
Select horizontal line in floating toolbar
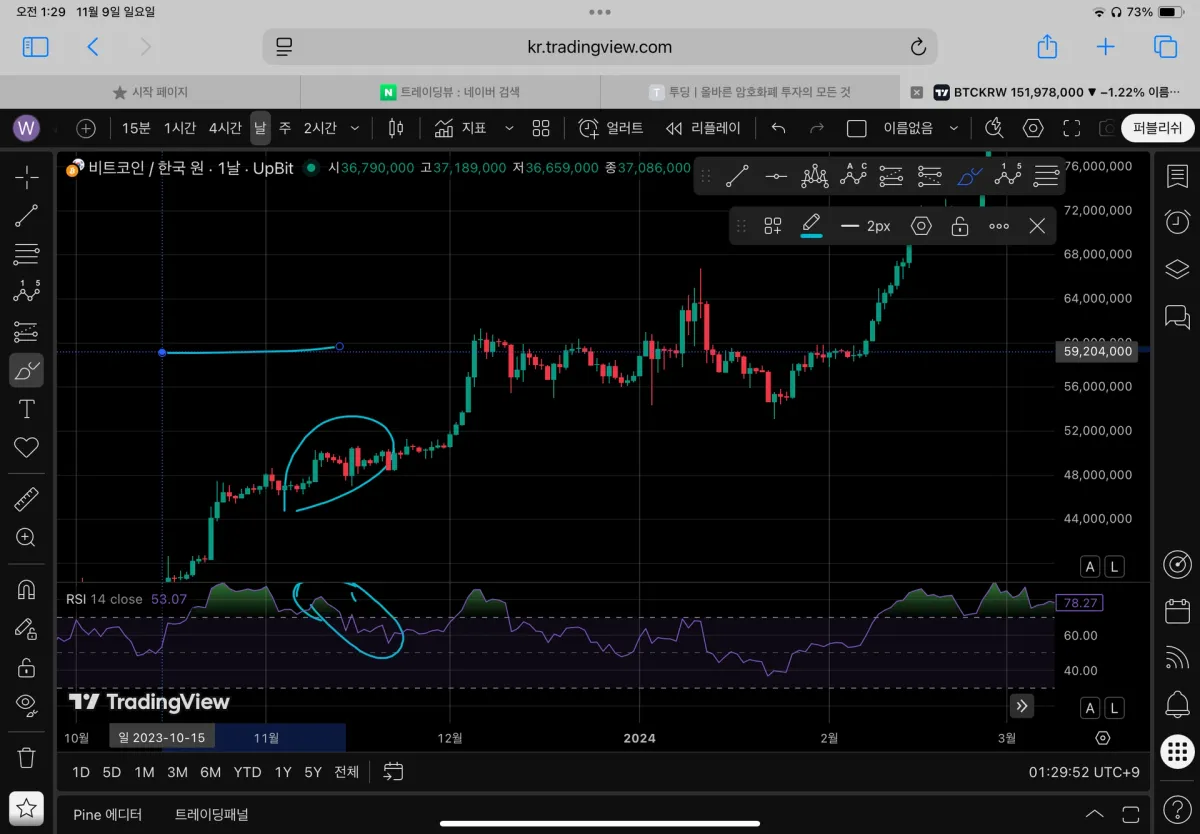pyautogui.click(x=776, y=177)
